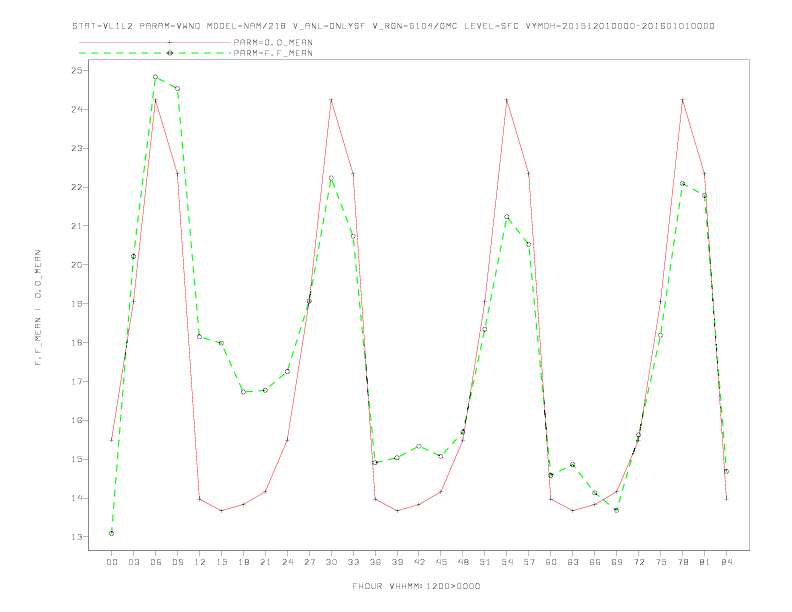
Task: Click the FHOUR VHHMM x-axis title
Action: point(416,586)
